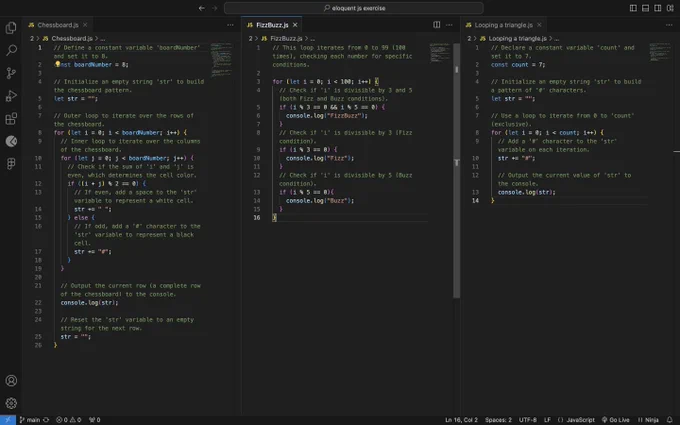Click the minimap in FizzBuzz.js editor
The width and height of the screenshot is (680, 425).
point(440,52)
